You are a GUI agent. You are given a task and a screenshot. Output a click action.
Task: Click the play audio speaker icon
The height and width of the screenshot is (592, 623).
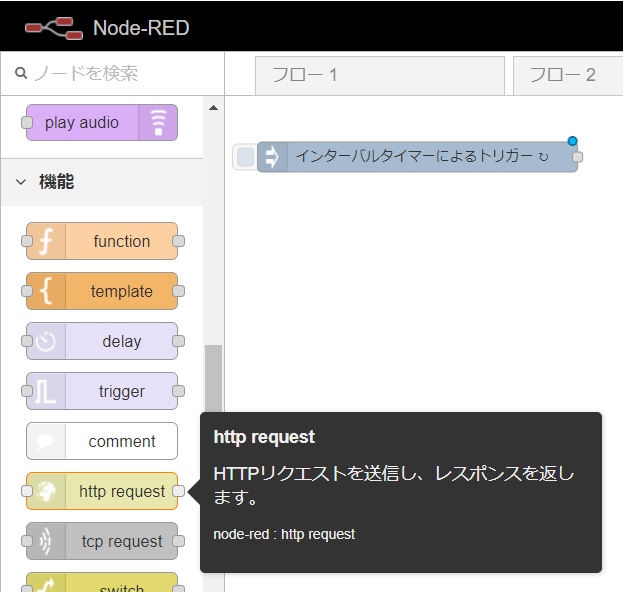click(158, 122)
